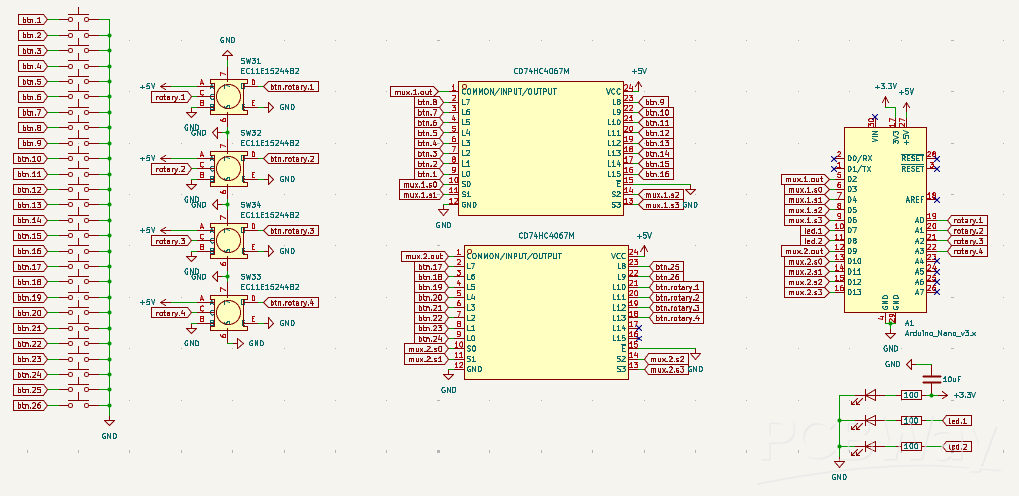Click the LED diode on the led.2 row
Image resolution: width=1019 pixels, height=496 pixels.
pyautogui.click(x=868, y=447)
